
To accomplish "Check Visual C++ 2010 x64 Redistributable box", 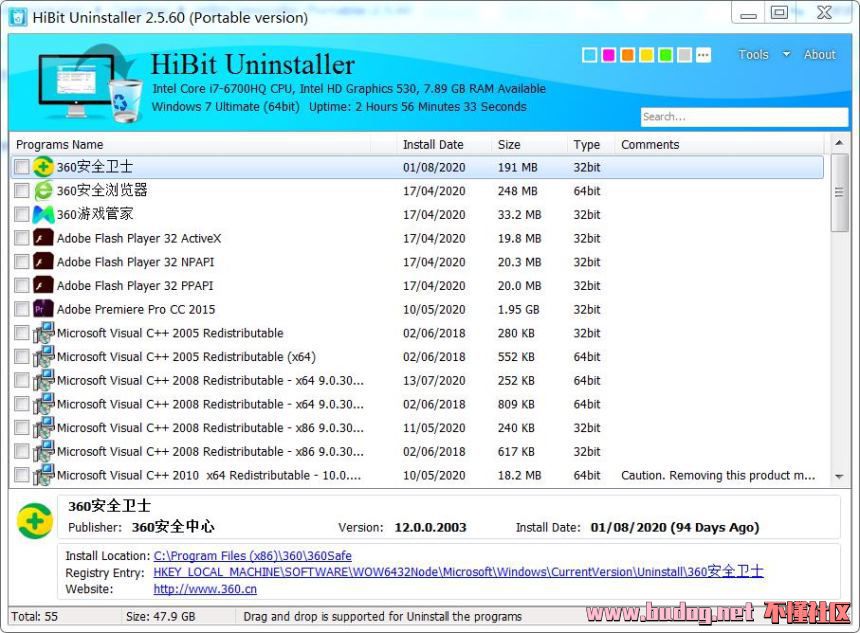I will [x=21, y=474].
